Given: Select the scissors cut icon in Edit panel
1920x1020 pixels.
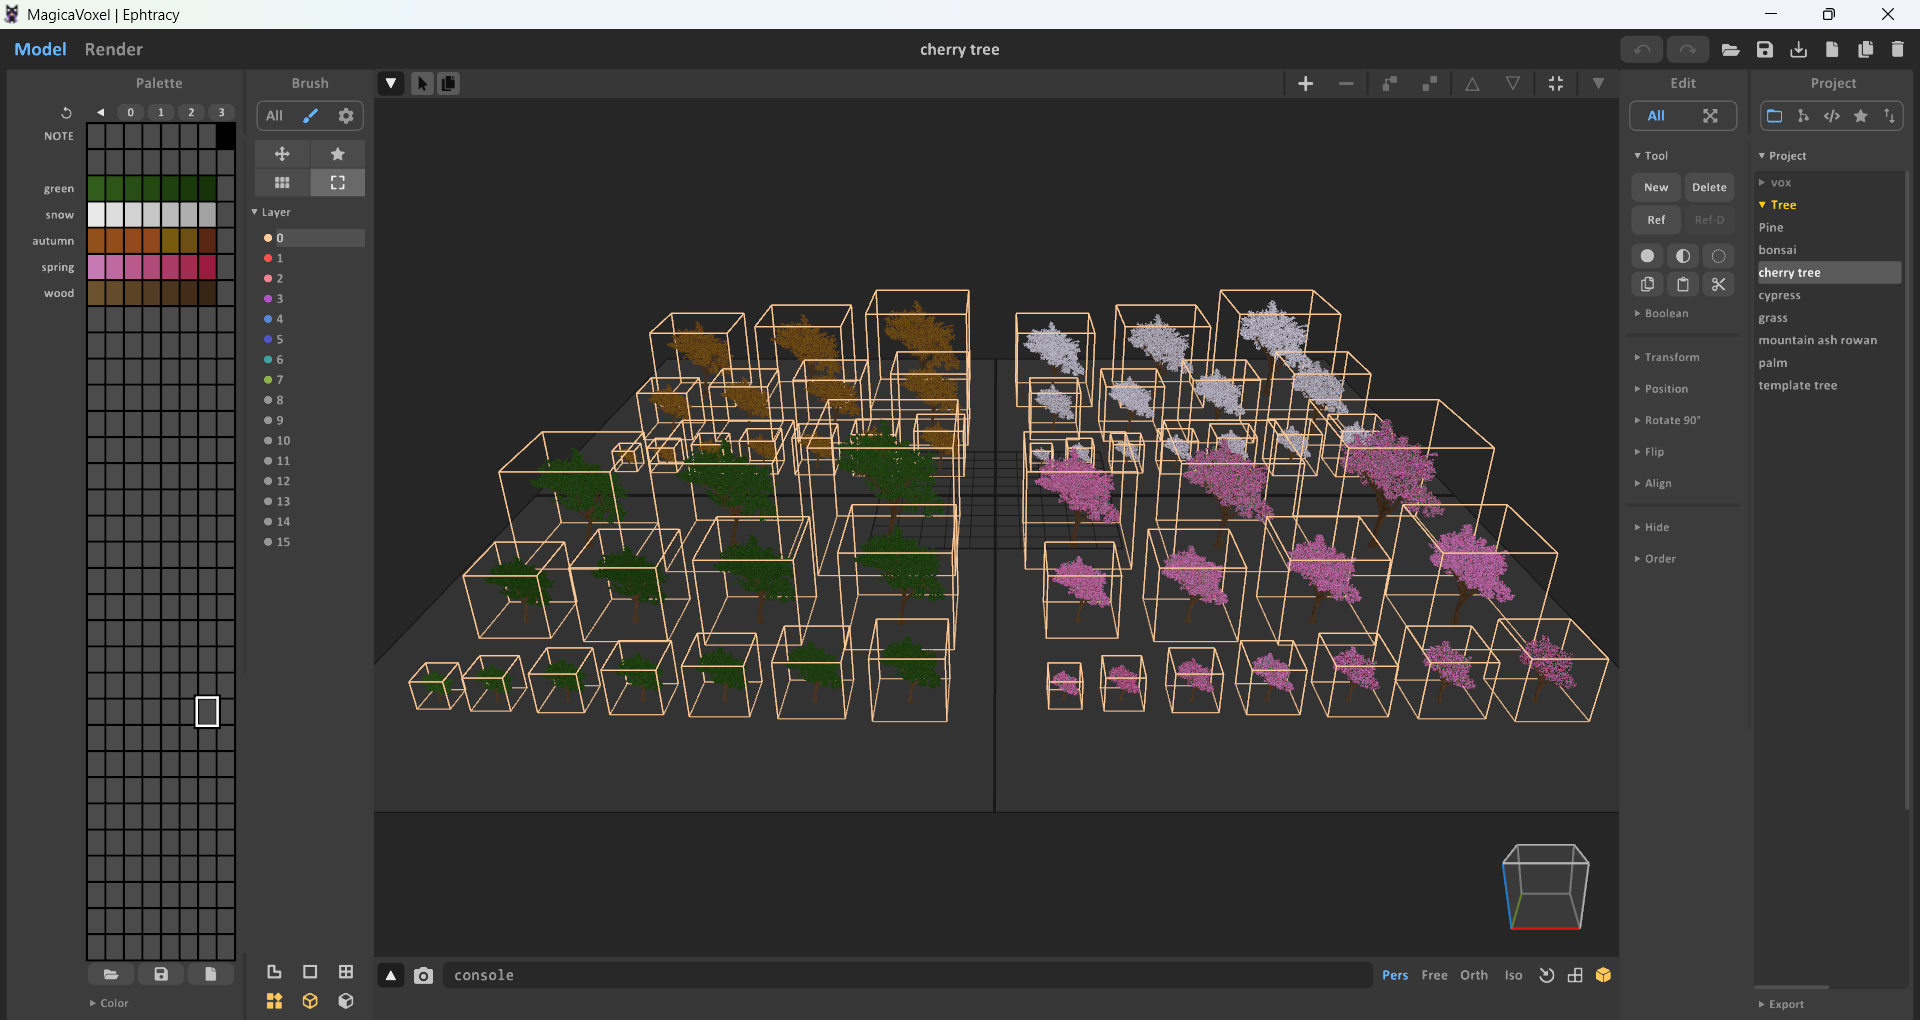Looking at the screenshot, I should pos(1719,284).
